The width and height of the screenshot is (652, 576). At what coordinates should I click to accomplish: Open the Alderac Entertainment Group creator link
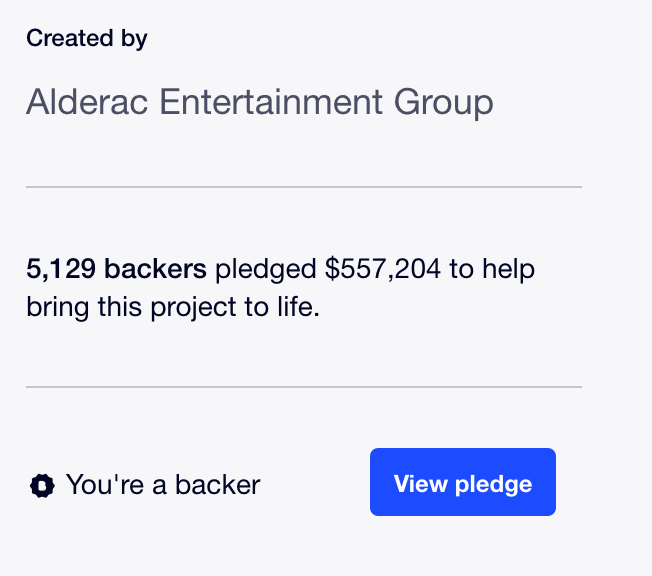[260, 102]
